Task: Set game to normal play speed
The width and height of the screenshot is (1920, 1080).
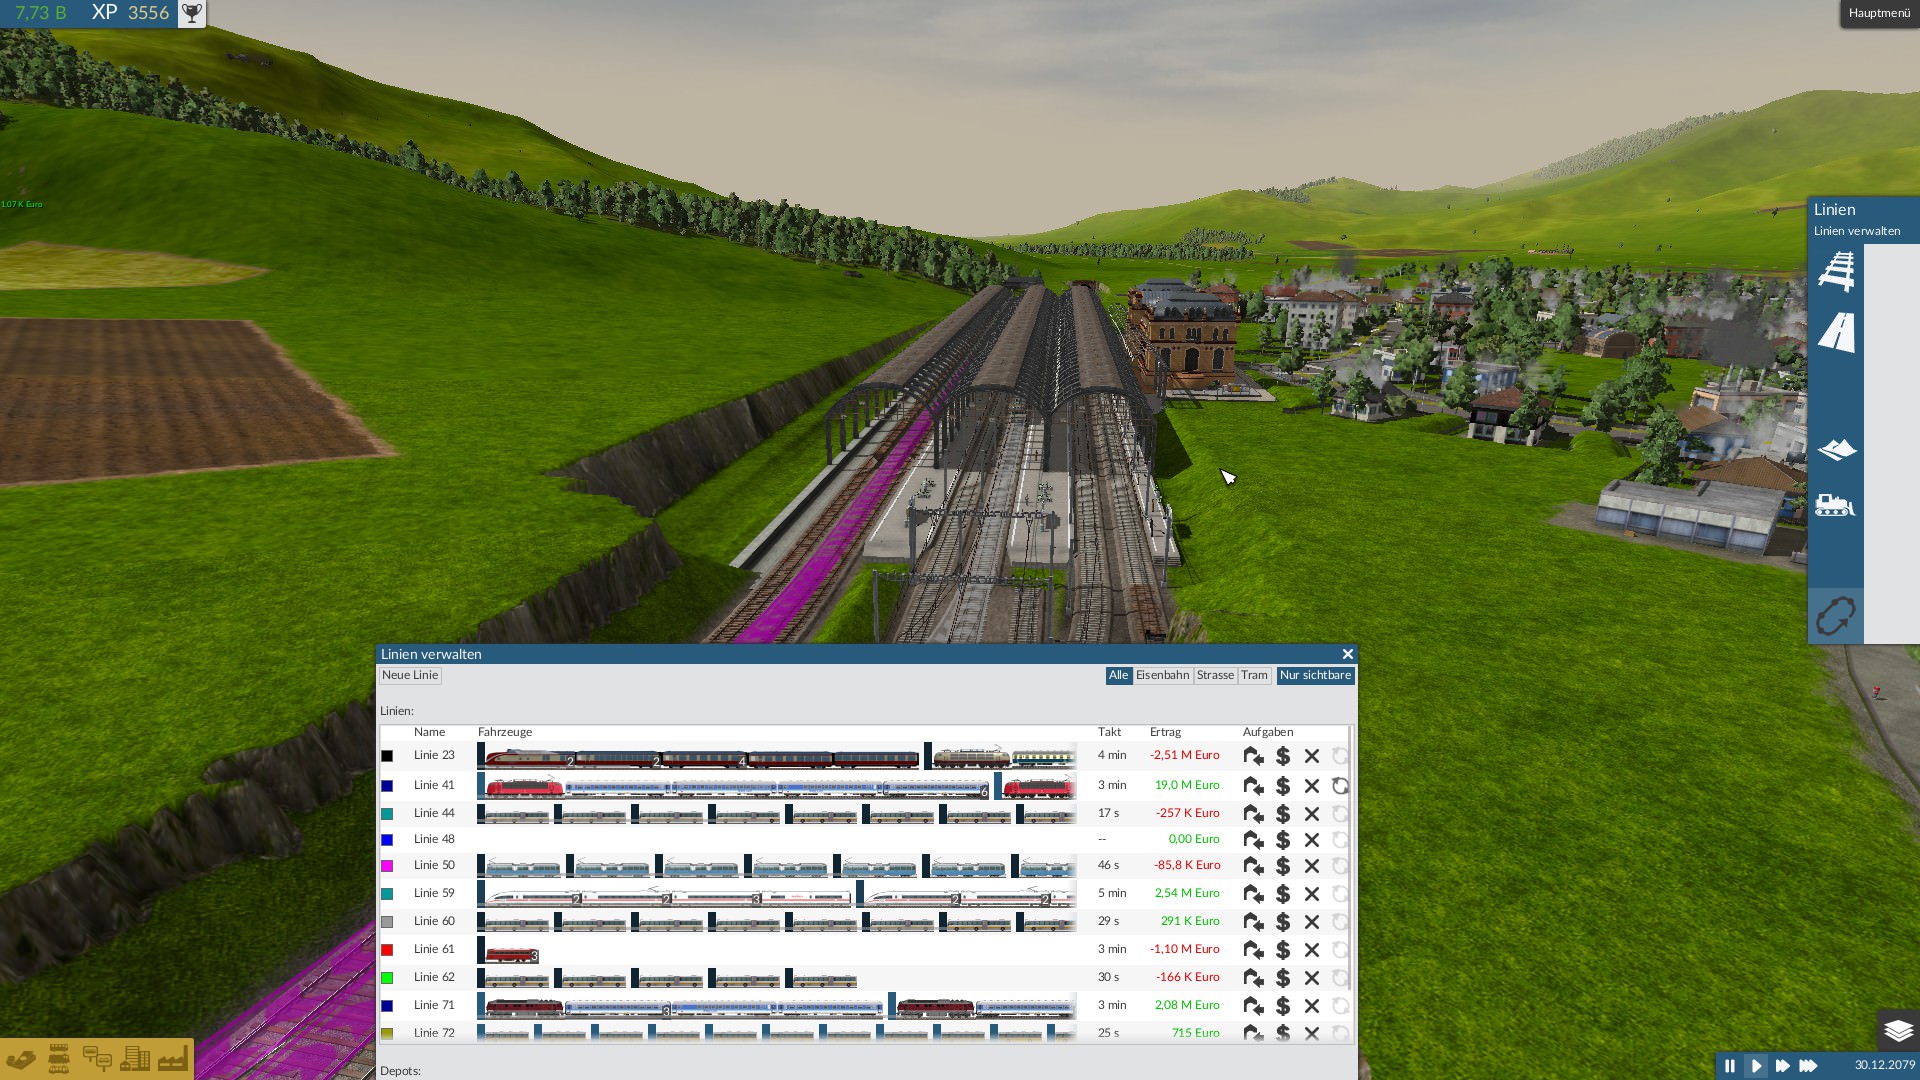Action: click(x=1756, y=1066)
